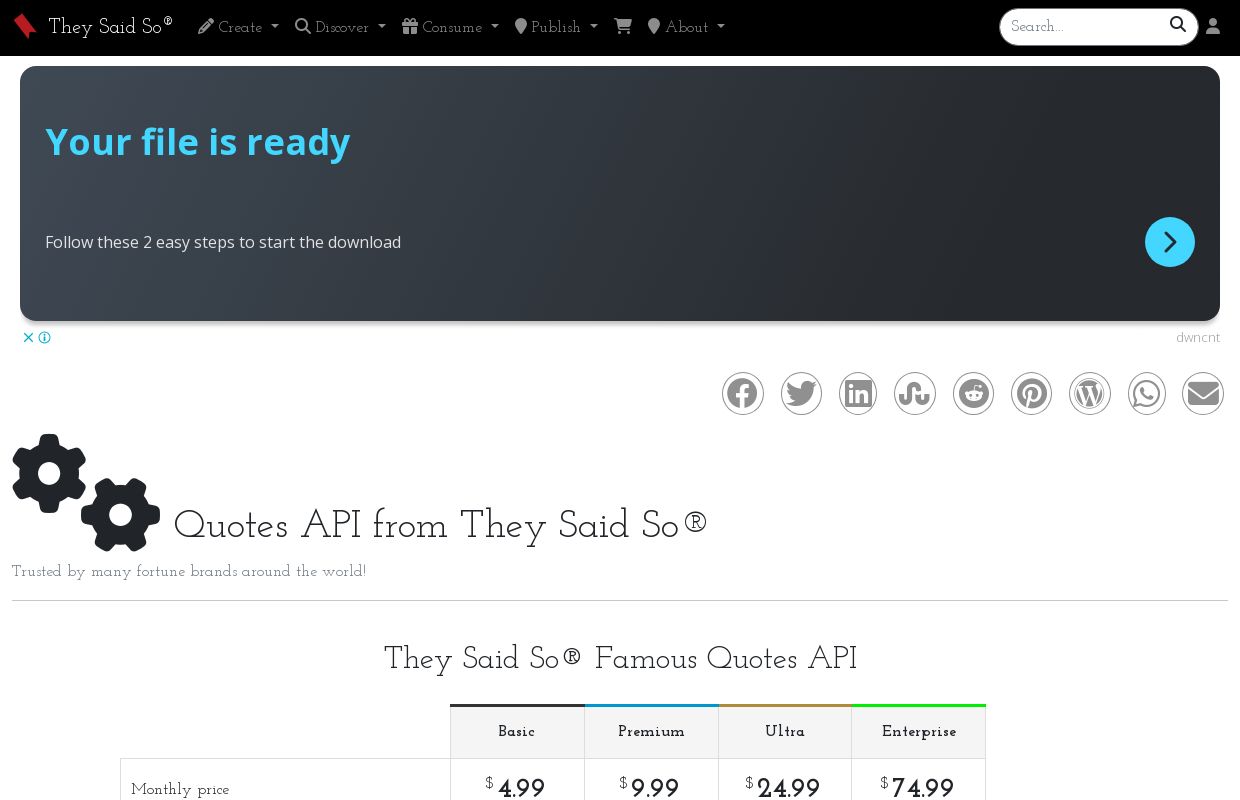Click the ad's blue arrow button
Image resolution: width=1240 pixels, height=800 pixels.
tap(1170, 242)
